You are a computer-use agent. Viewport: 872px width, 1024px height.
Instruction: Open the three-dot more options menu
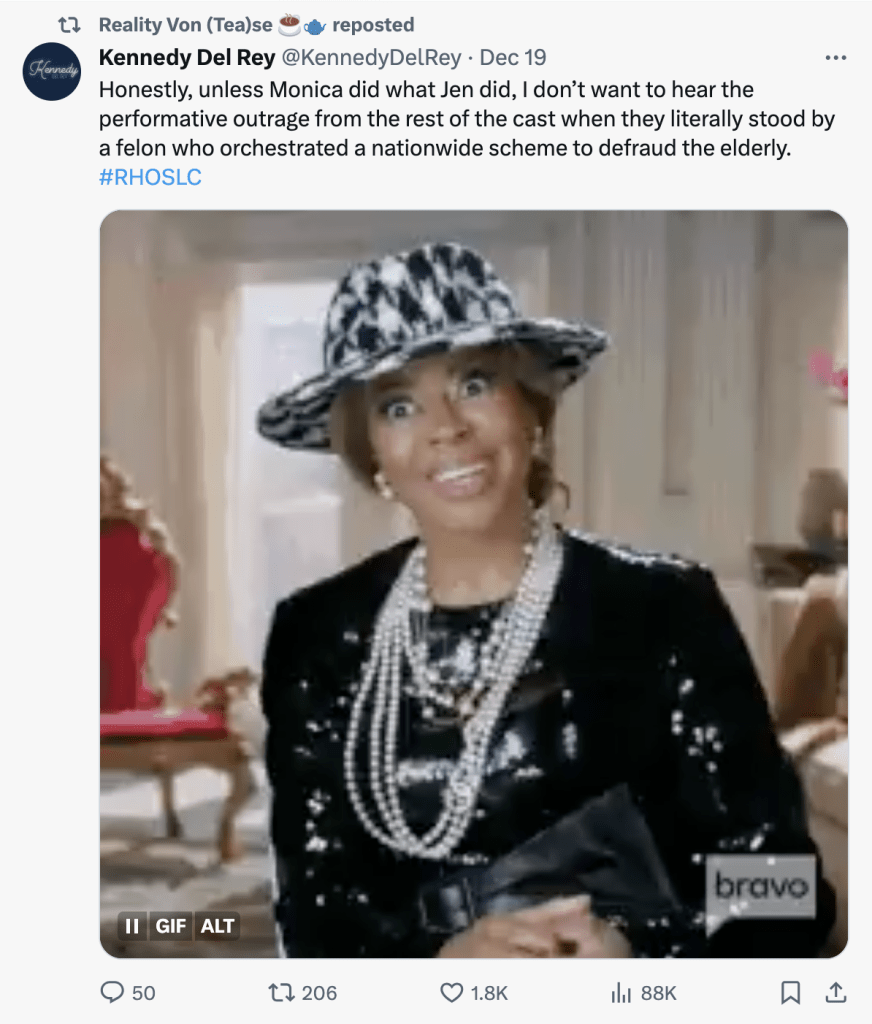coord(835,58)
